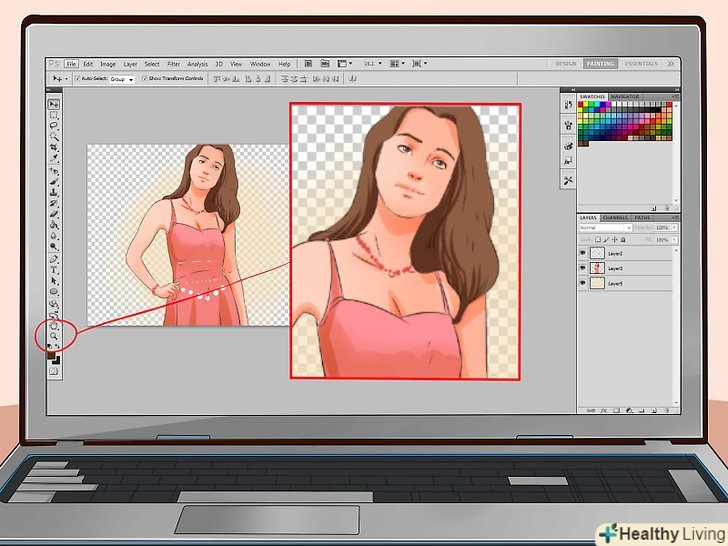The width and height of the screenshot is (728, 546).
Task: Select the Lasso tool
Action: pos(54,126)
